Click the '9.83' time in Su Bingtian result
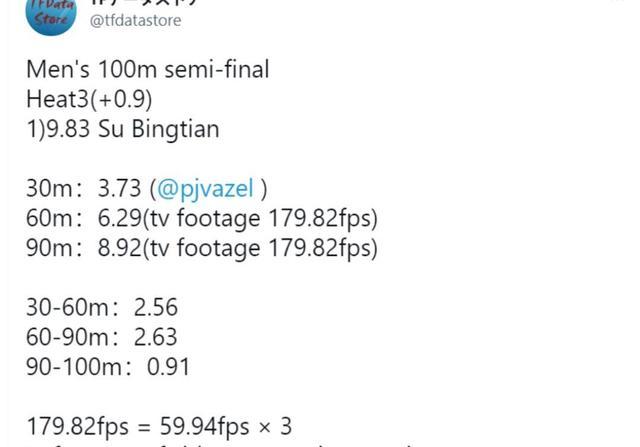This screenshot has height=447, width=640. tap(68, 129)
